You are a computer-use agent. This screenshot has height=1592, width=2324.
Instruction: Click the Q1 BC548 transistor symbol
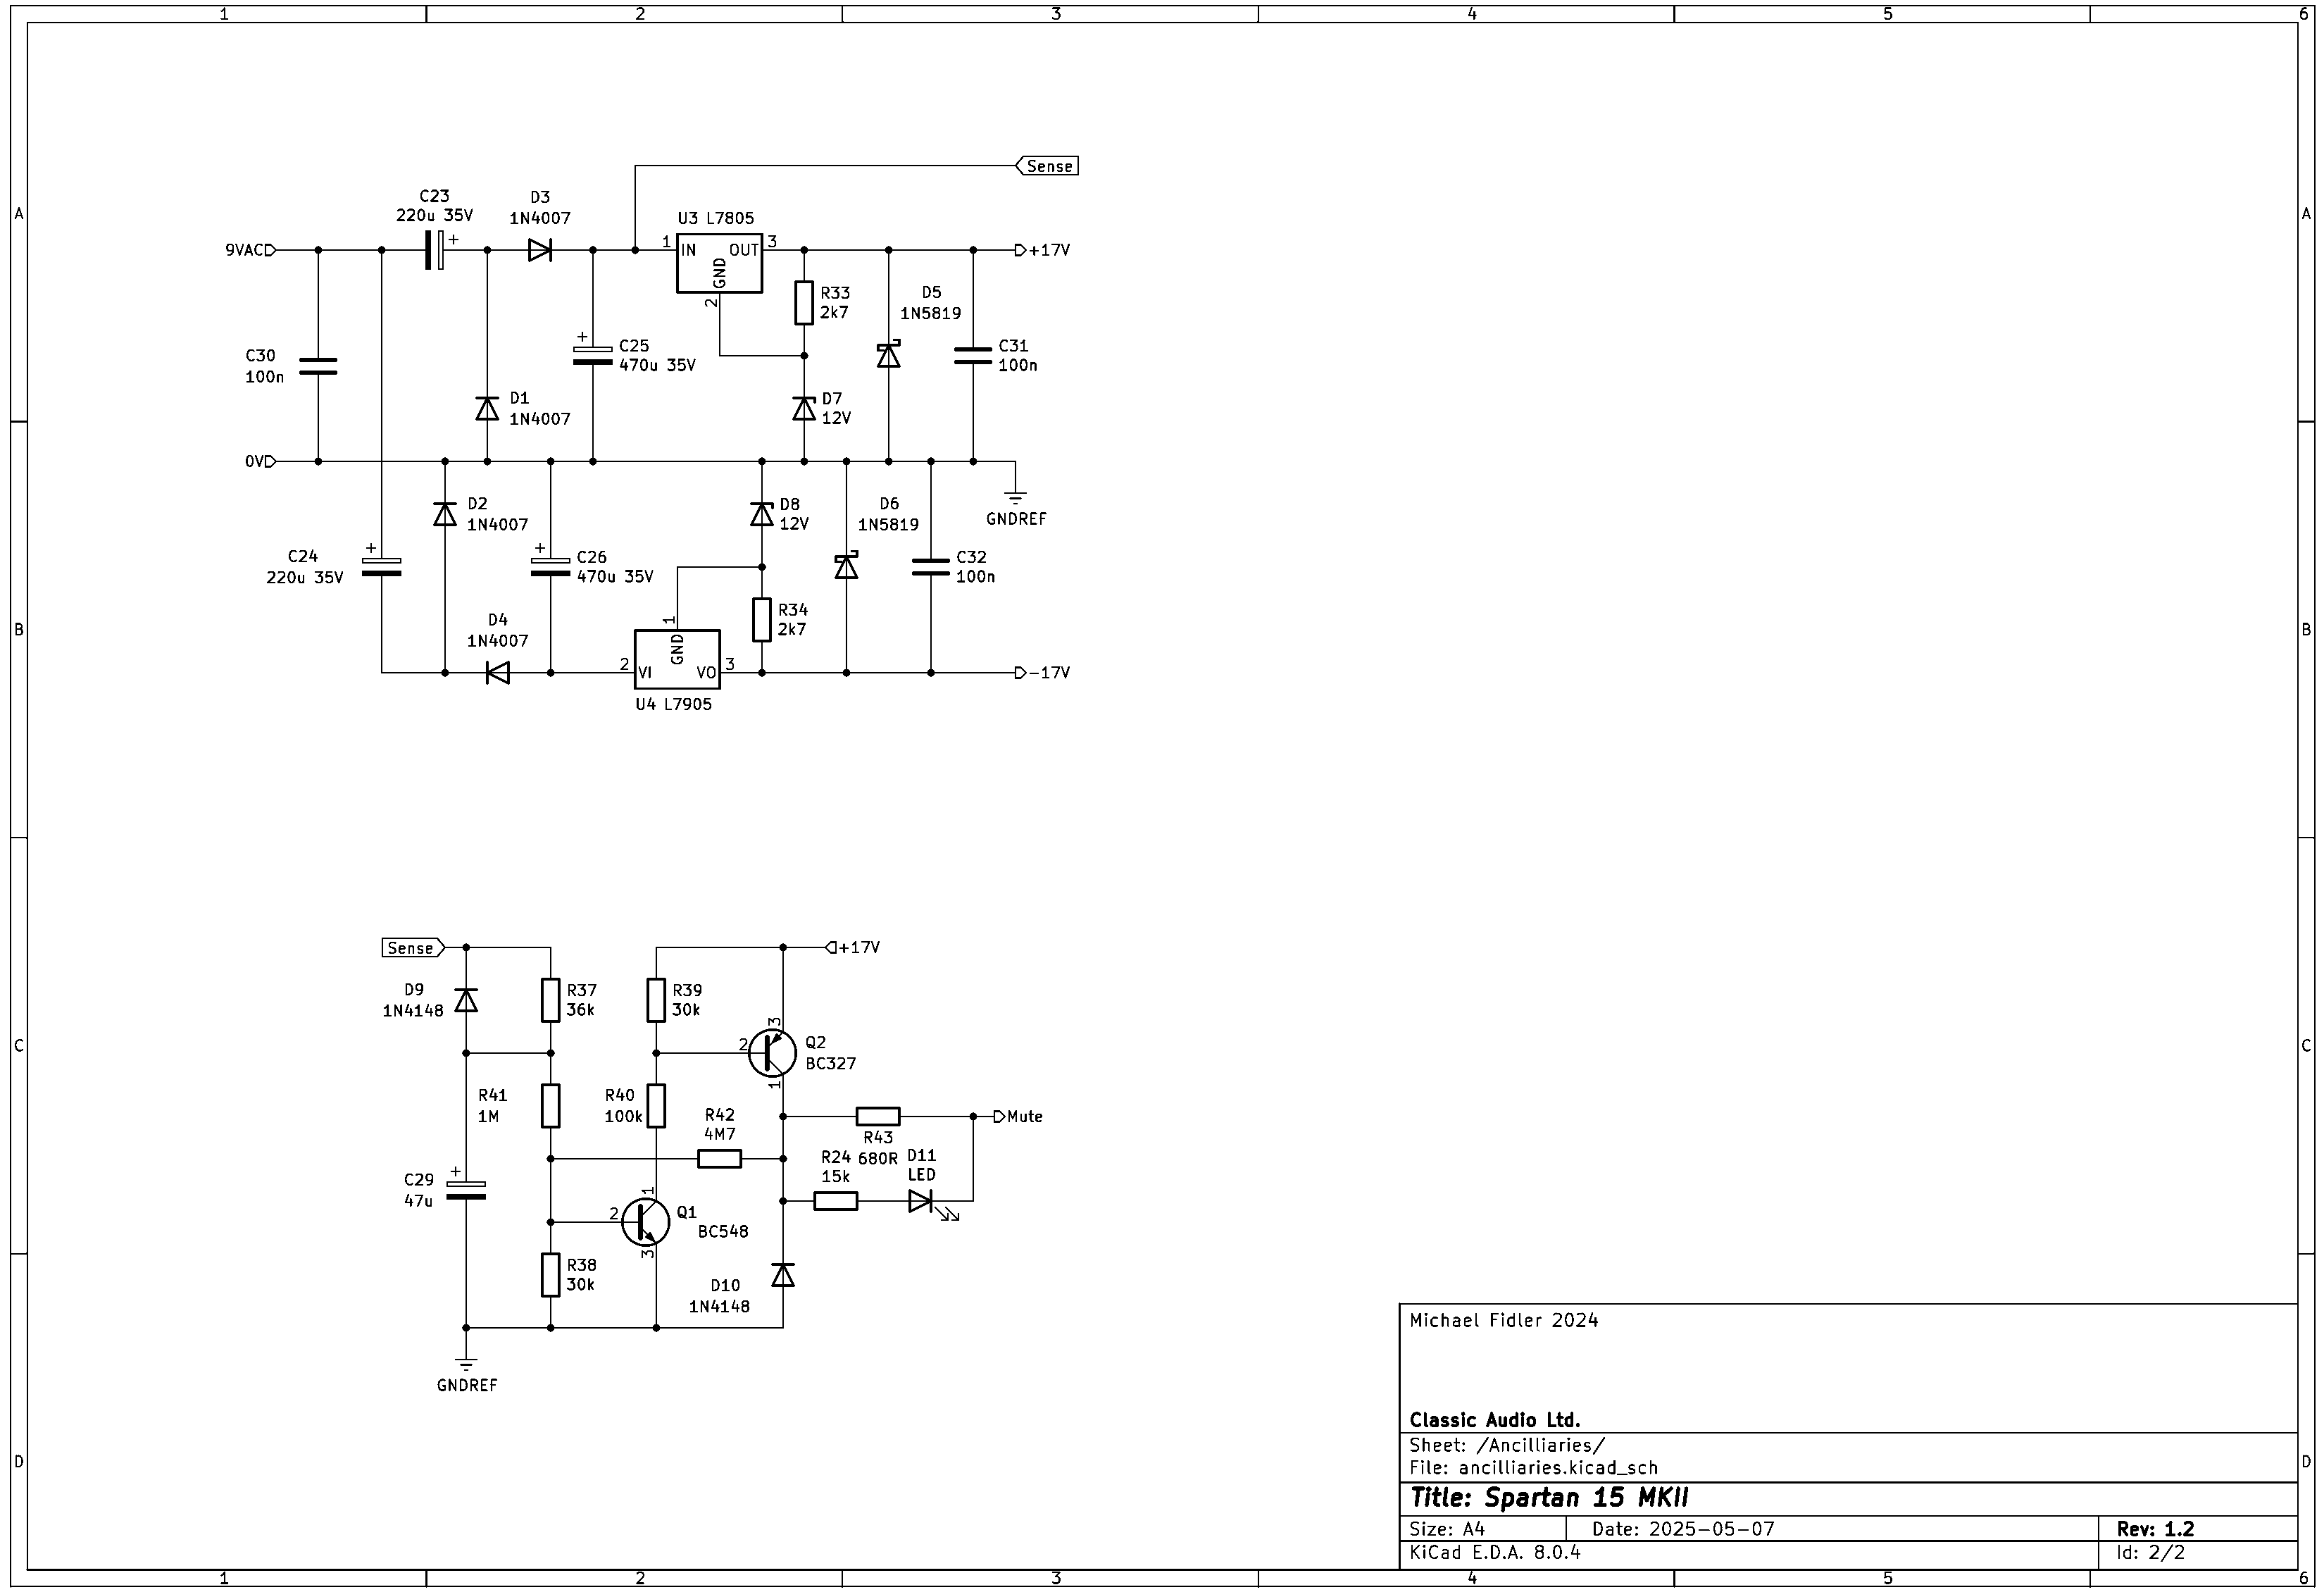pyautogui.click(x=645, y=1221)
